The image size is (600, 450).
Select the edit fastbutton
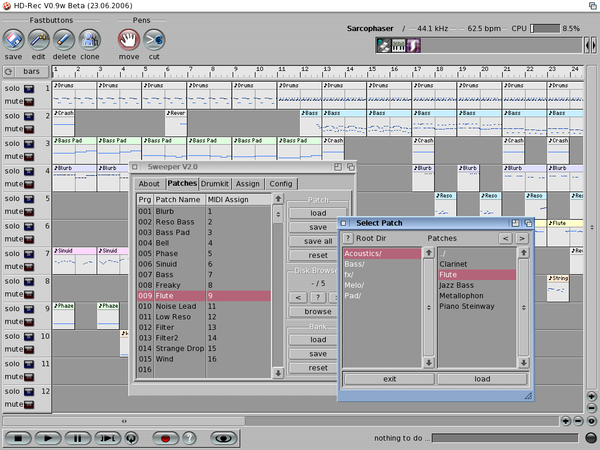[x=39, y=39]
